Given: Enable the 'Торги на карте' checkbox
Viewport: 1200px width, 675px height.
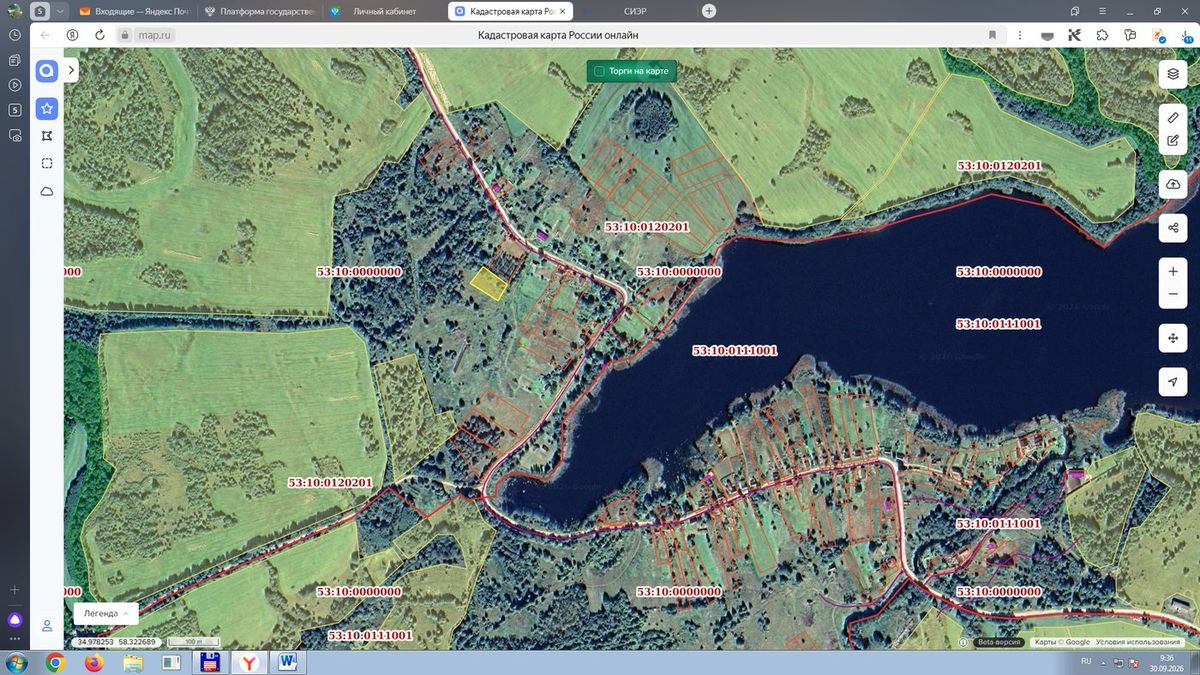Looking at the screenshot, I should pos(599,72).
